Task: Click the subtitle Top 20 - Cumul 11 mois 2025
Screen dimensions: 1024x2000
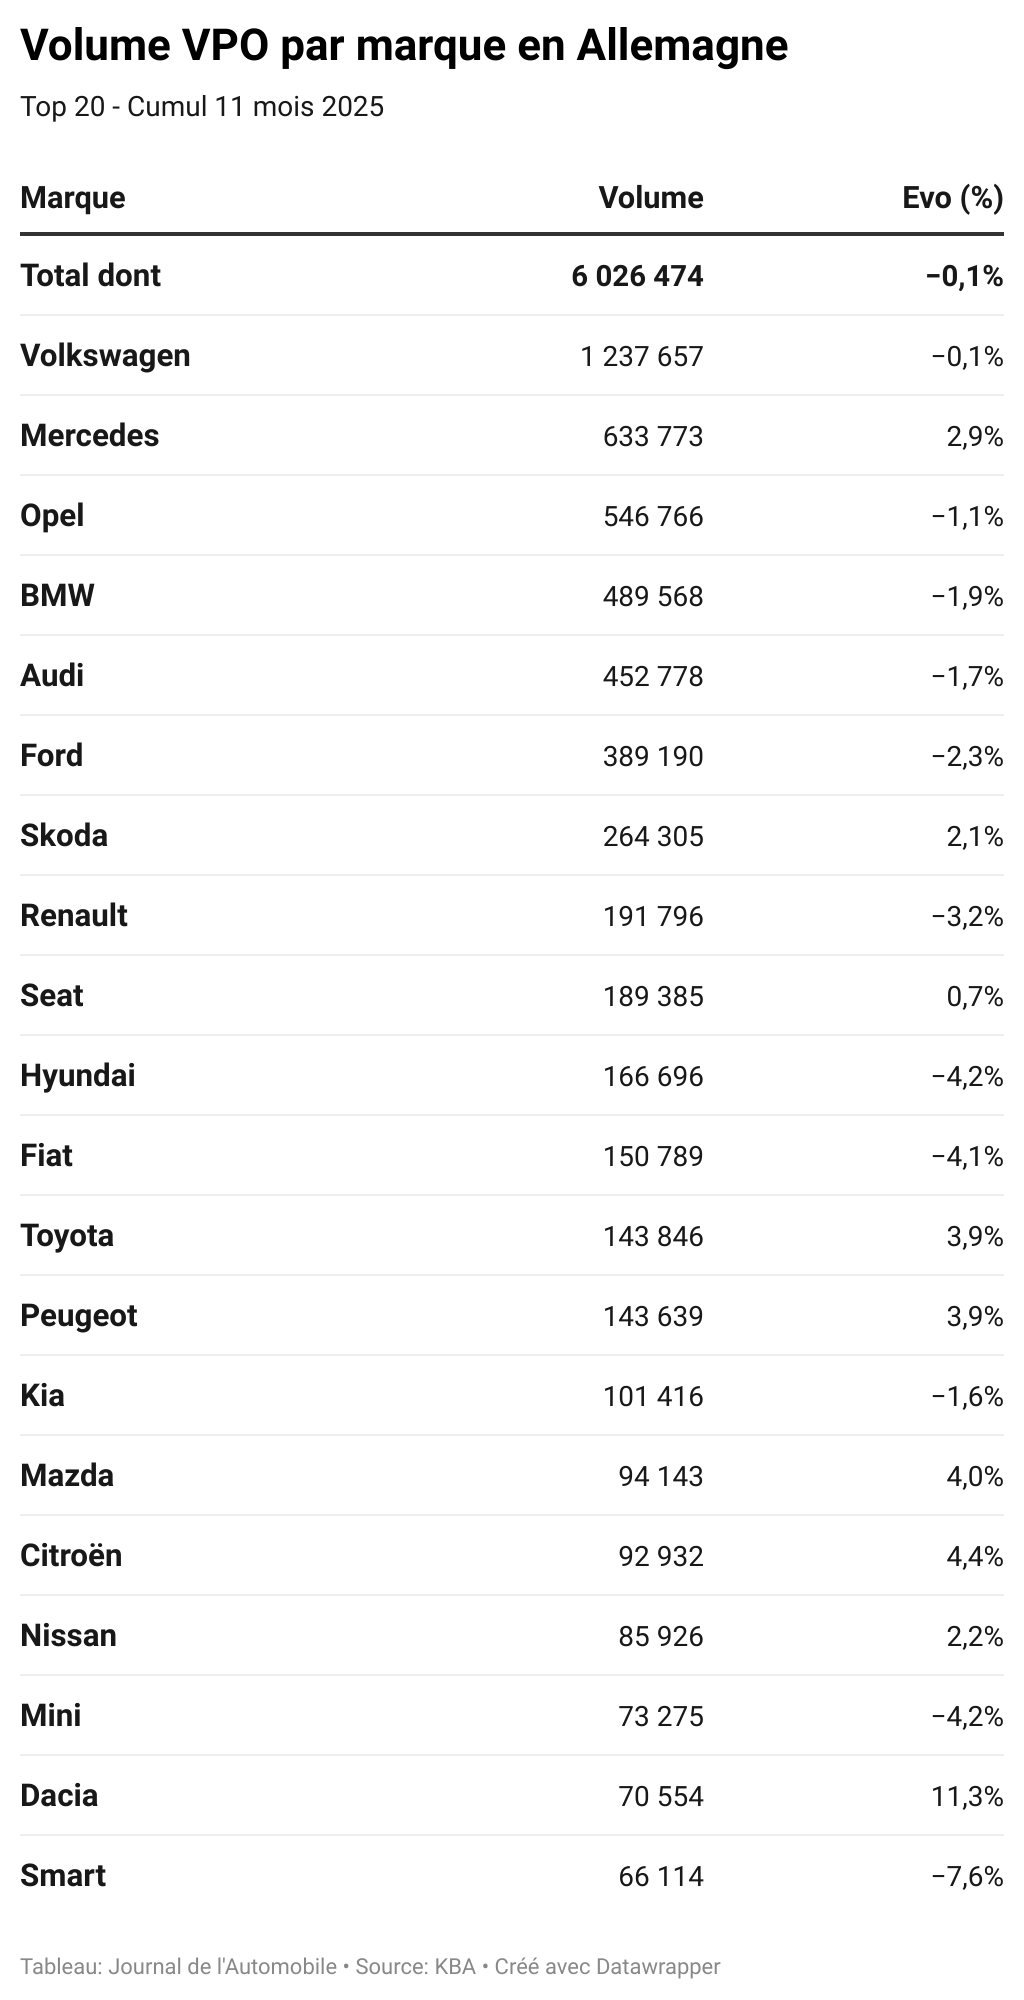Action: tap(202, 107)
